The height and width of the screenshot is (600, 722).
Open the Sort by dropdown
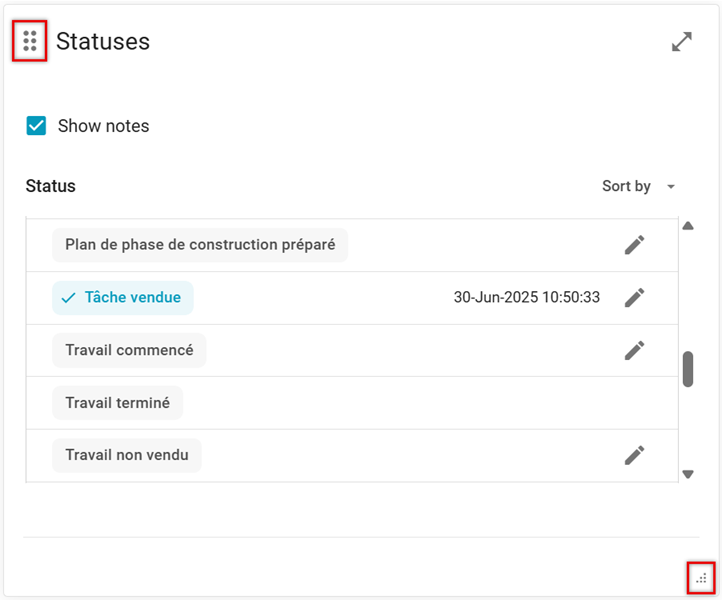click(x=627, y=186)
